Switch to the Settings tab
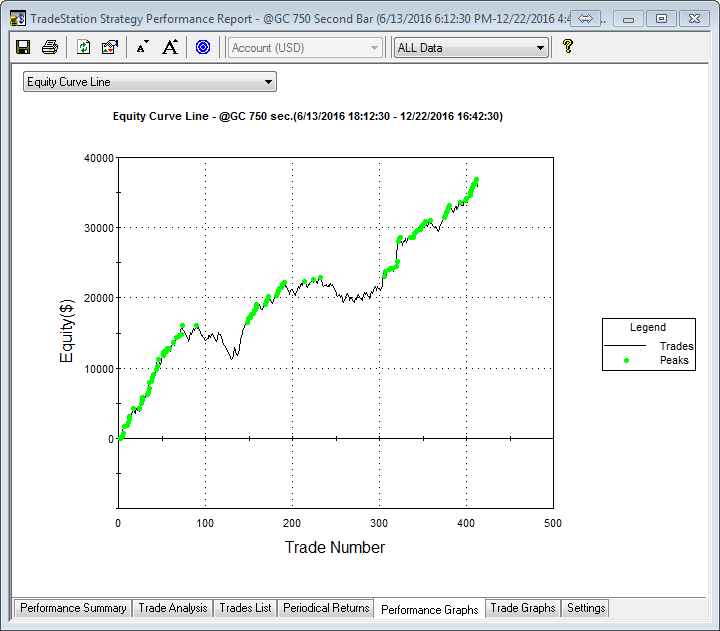Image resolution: width=720 pixels, height=631 pixels. [x=586, y=608]
